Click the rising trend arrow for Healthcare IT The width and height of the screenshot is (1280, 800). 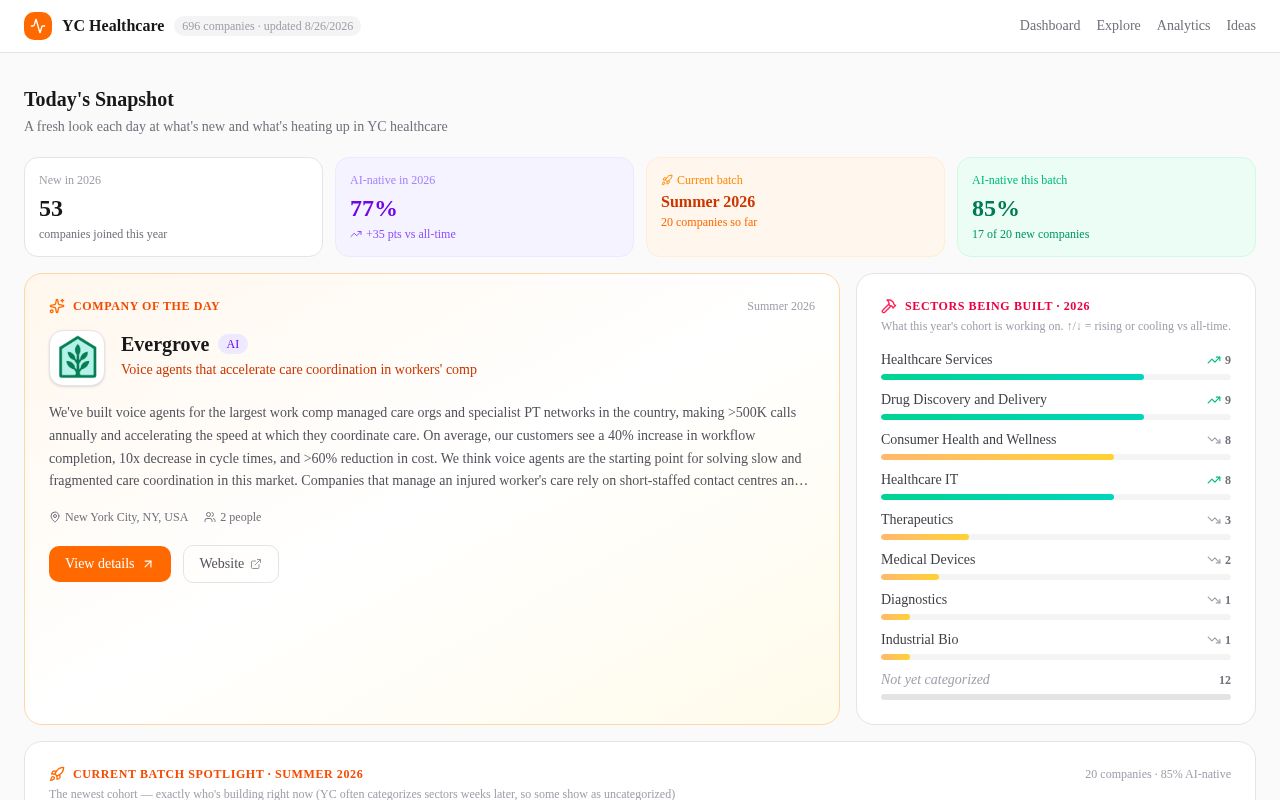click(1214, 480)
